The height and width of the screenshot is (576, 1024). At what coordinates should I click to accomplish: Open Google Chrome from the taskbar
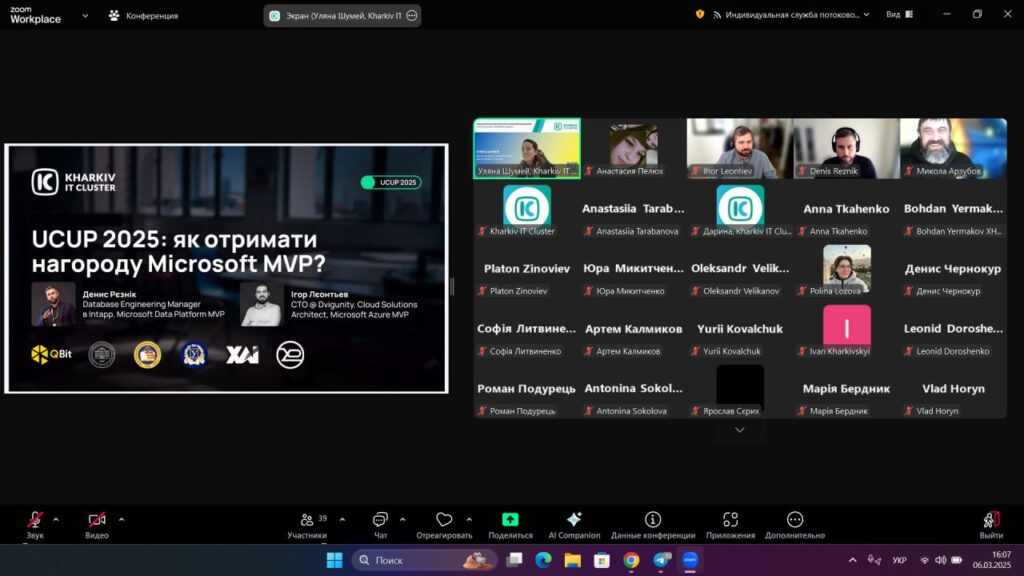point(632,560)
